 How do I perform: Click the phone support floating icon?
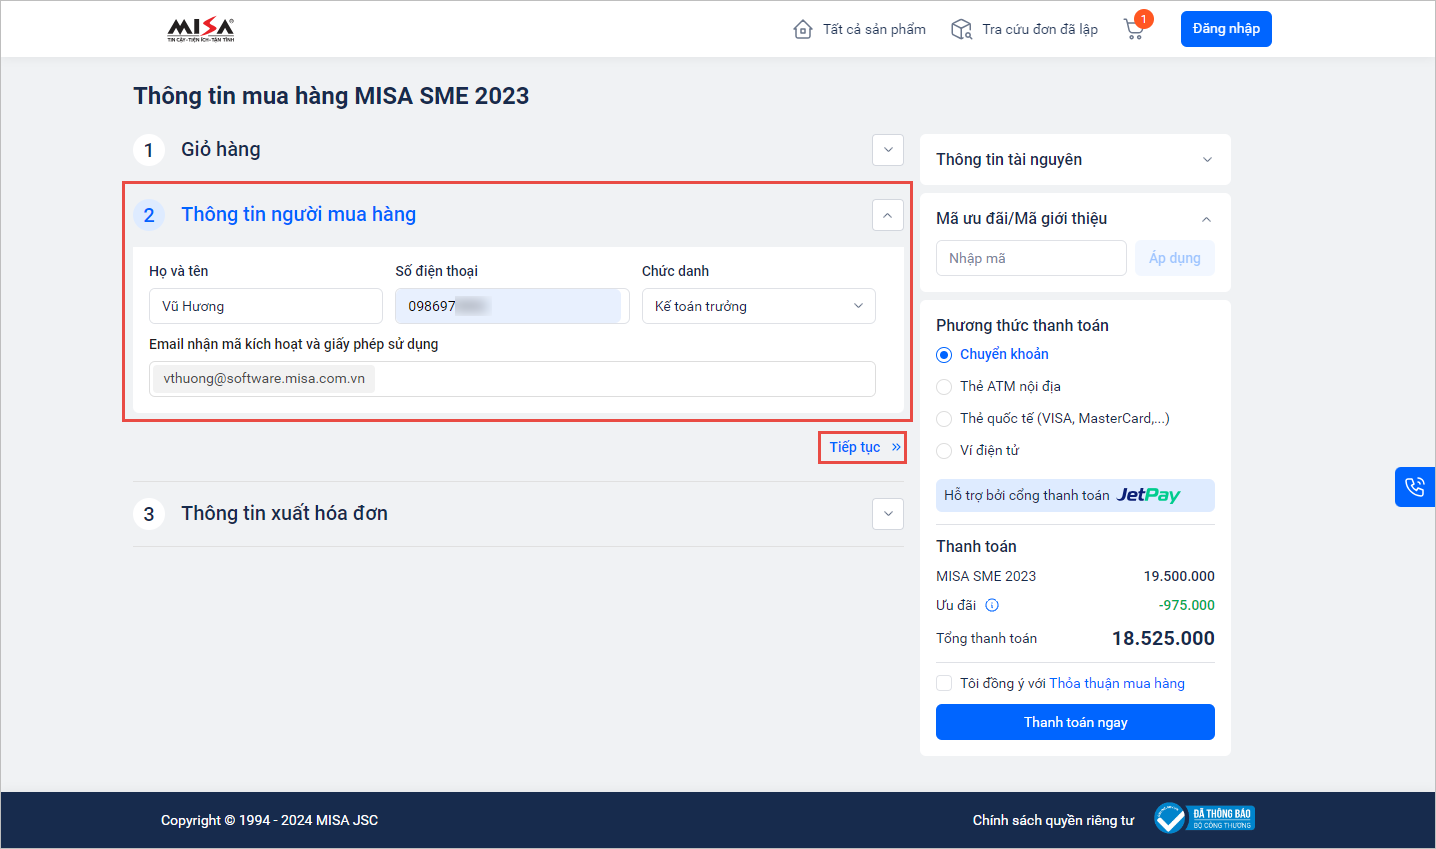click(x=1415, y=487)
